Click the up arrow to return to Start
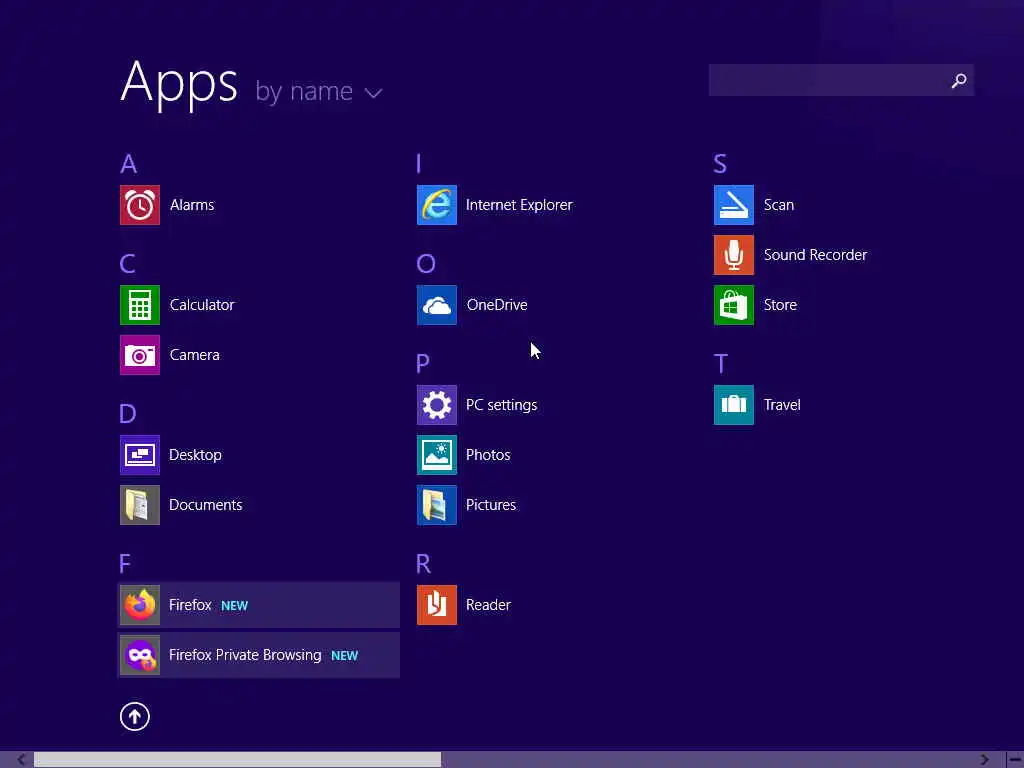This screenshot has width=1024, height=768. pos(135,716)
